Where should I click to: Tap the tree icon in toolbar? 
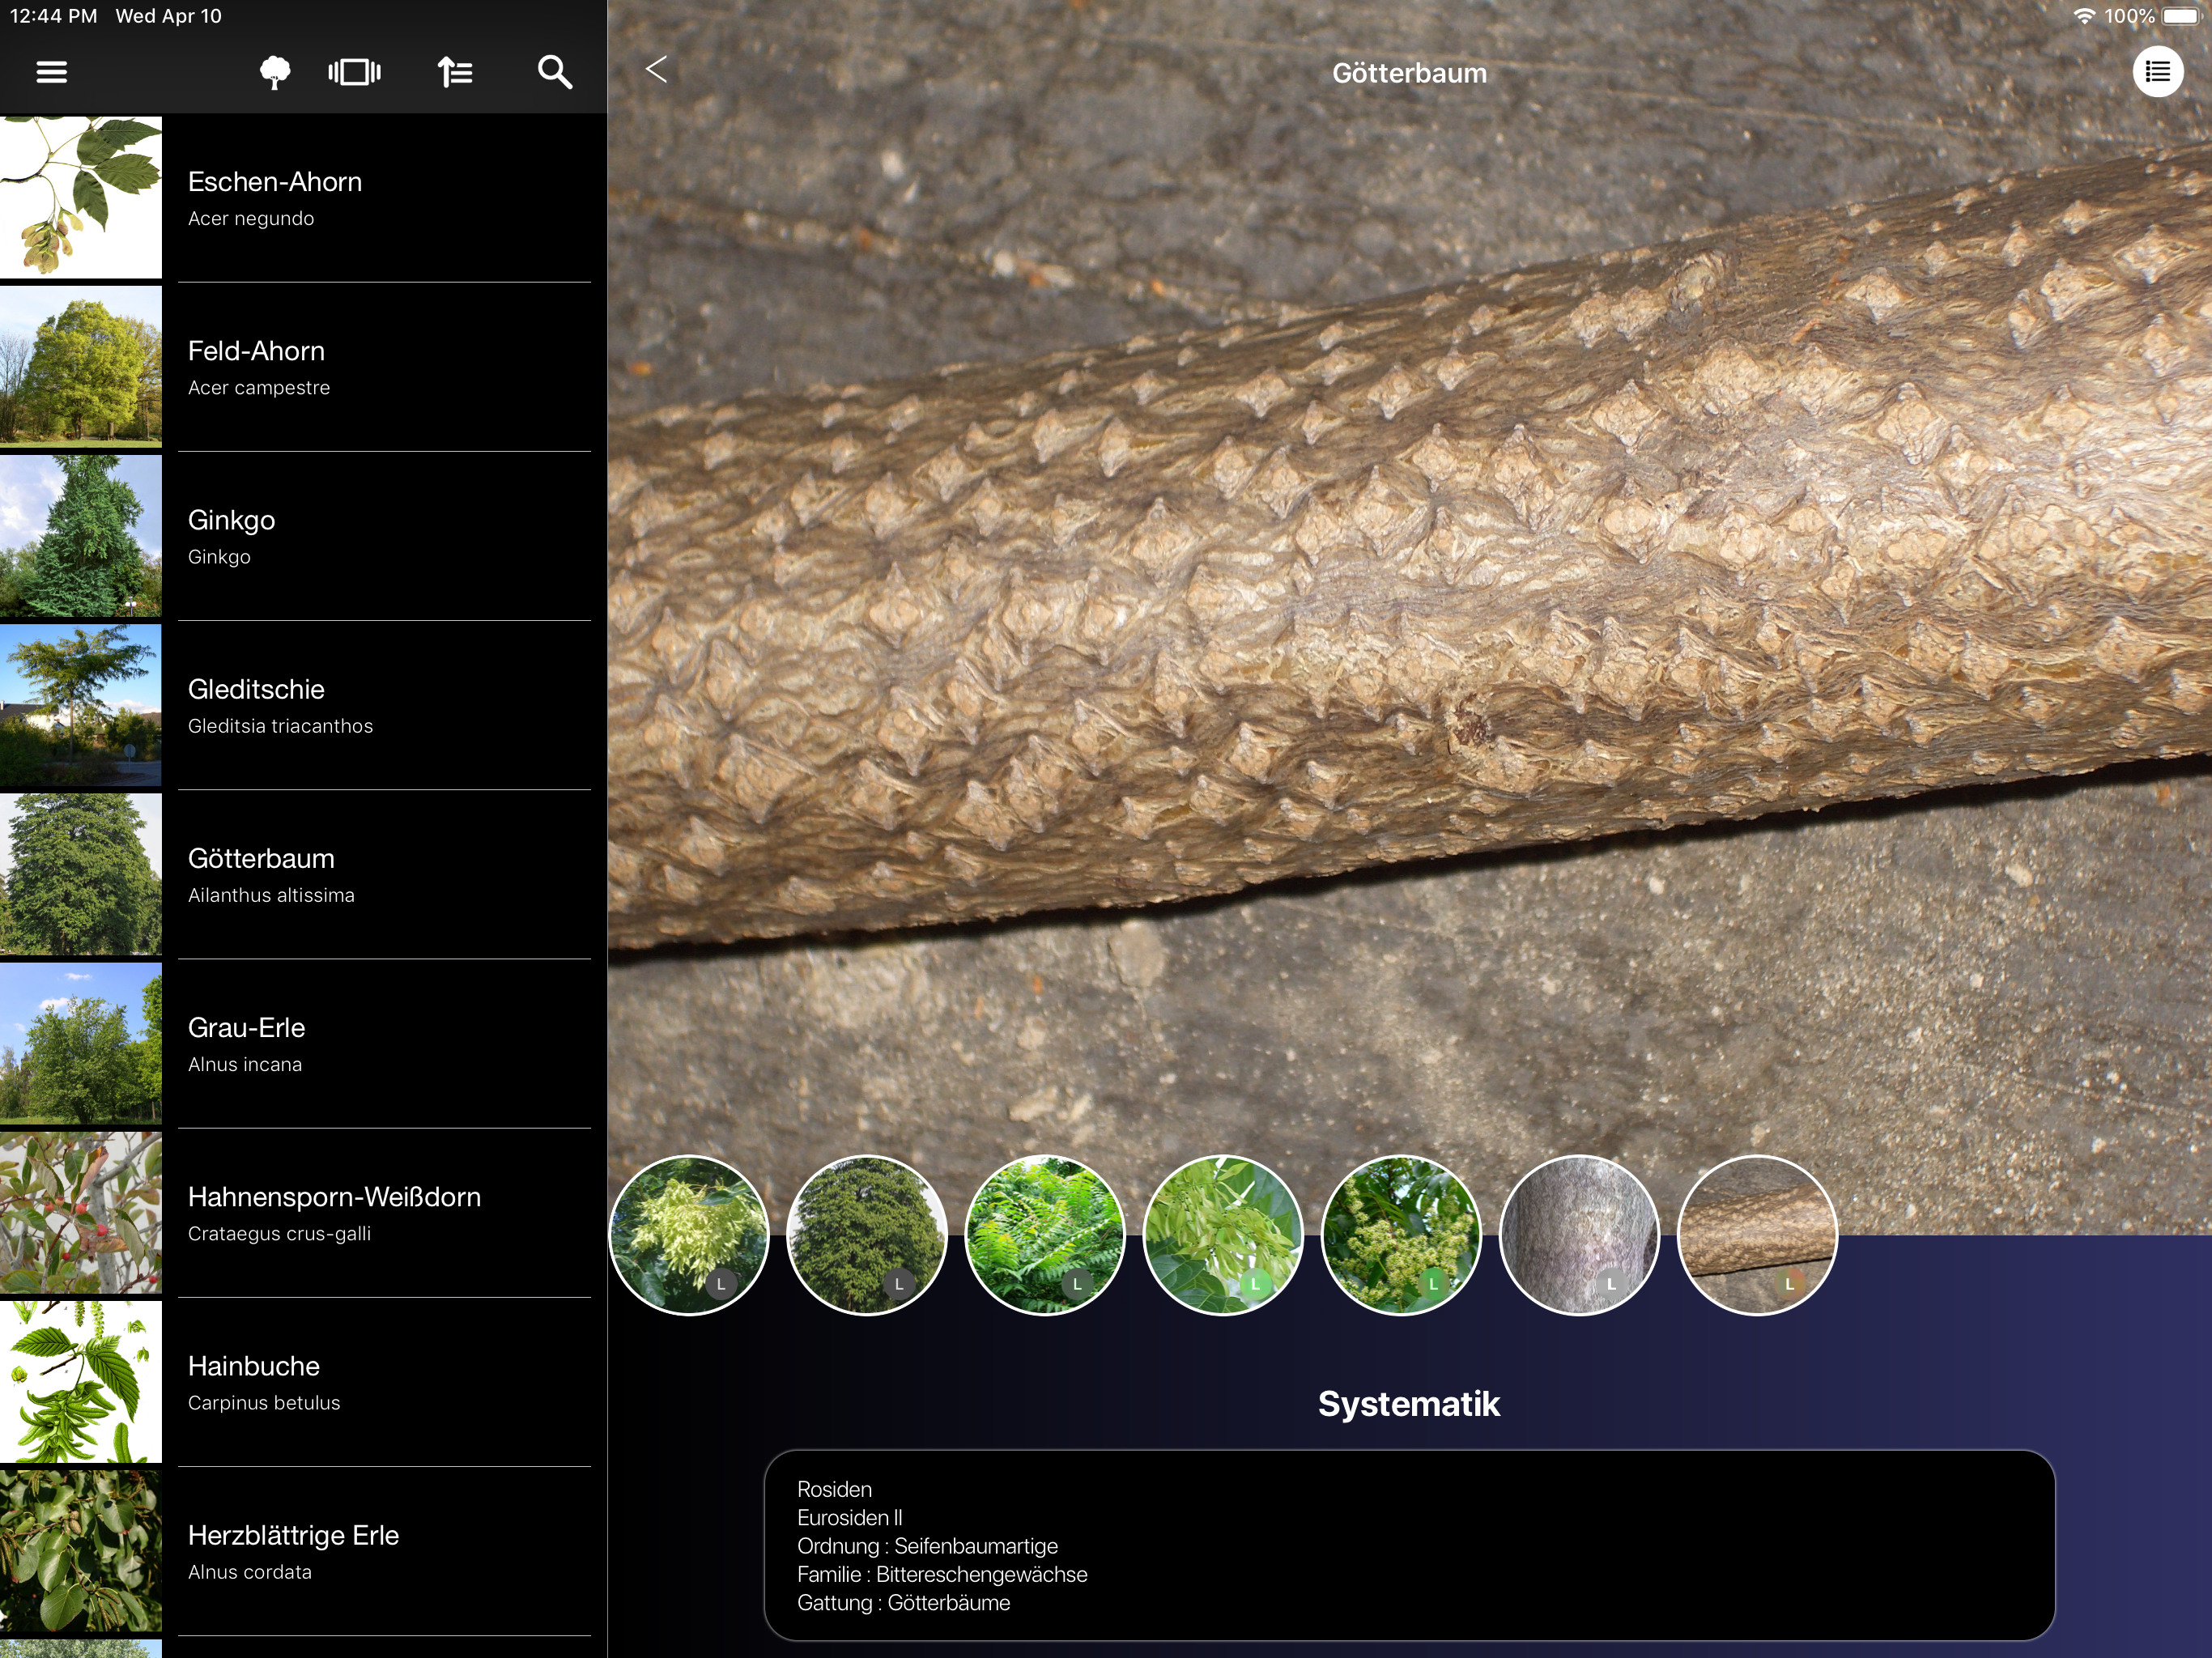coord(274,72)
